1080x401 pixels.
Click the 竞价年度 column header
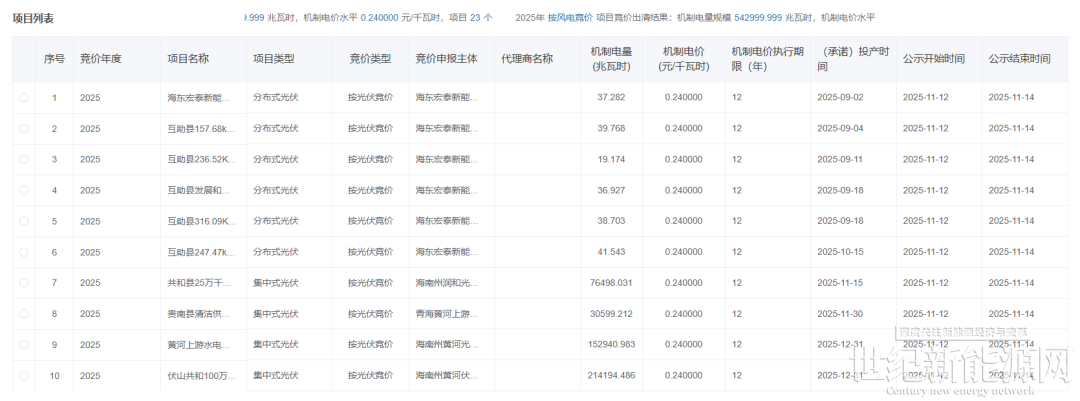coord(100,60)
